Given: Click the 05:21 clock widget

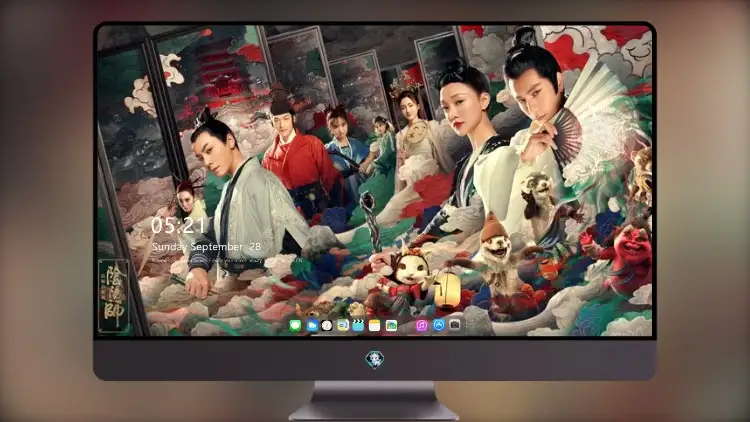Looking at the screenshot, I should click(x=178, y=225).
